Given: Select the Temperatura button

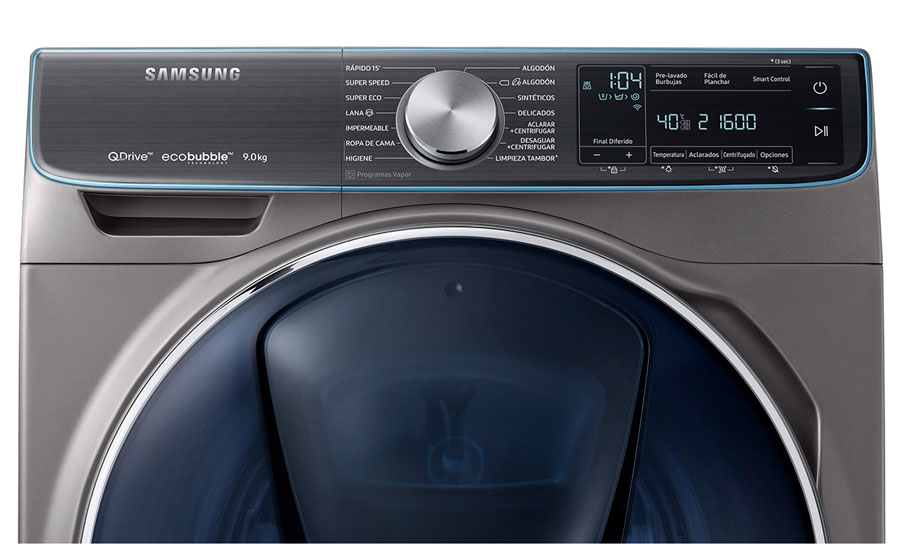Looking at the screenshot, I should tap(669, 154).
